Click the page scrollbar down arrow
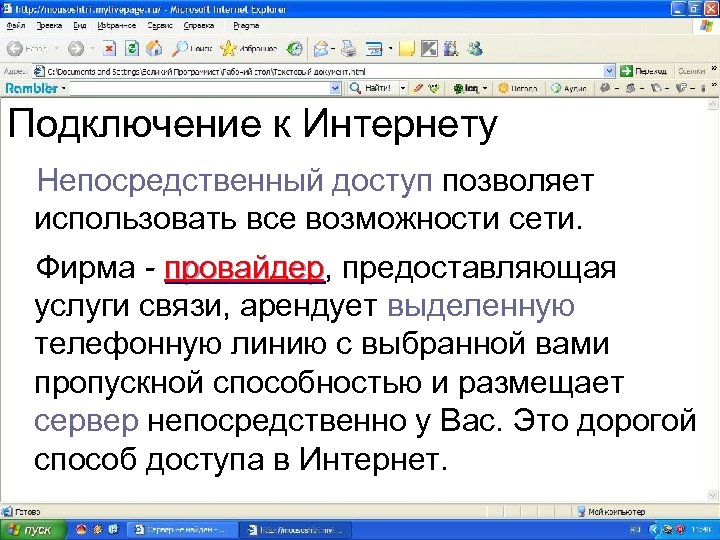 click(x=713, y=495)
